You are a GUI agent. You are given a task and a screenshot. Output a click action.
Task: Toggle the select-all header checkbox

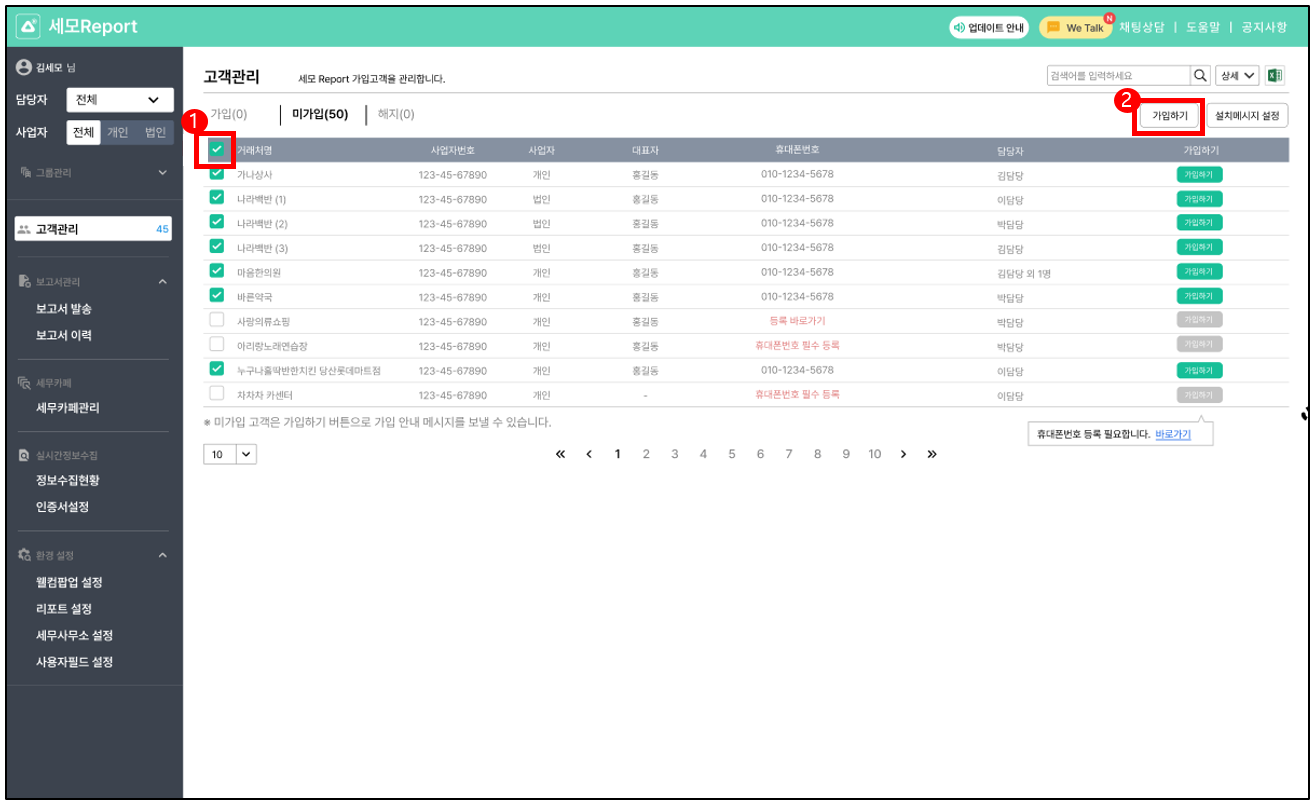click(x=217, y=150)
